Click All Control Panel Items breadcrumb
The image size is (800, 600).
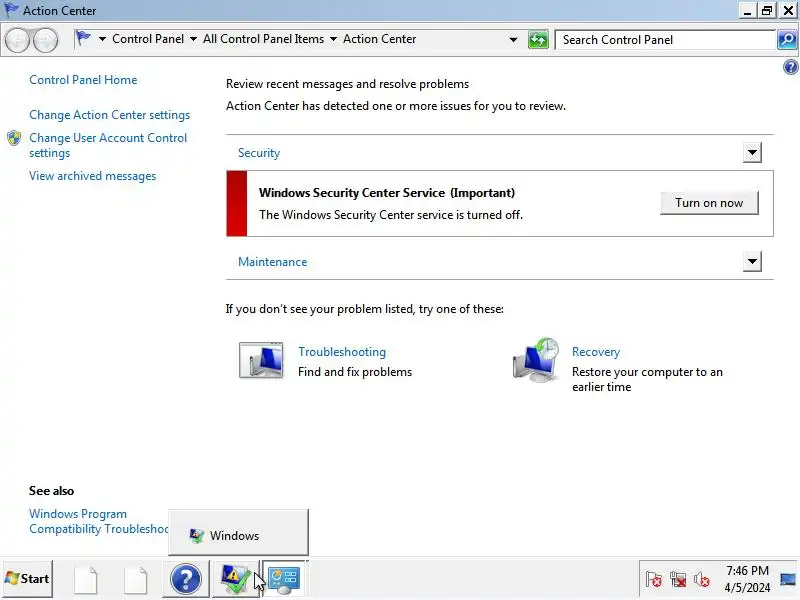tap(263, 39)
